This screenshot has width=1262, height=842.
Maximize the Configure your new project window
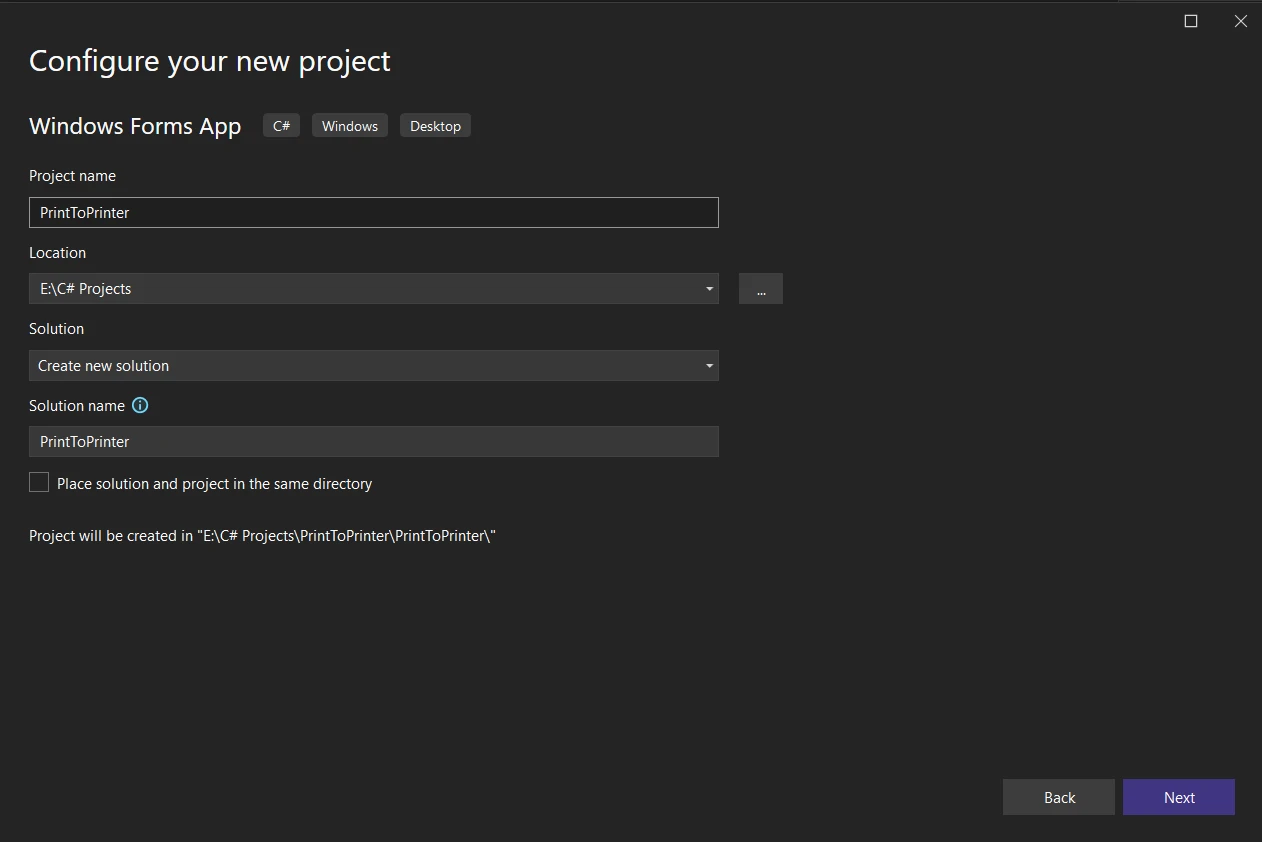point(1190,21)
